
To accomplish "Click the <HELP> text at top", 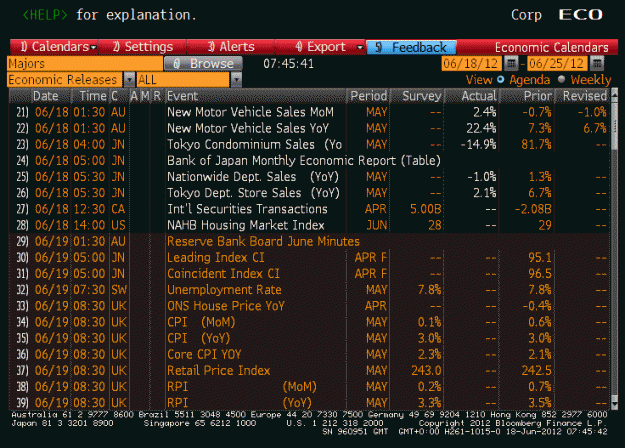I will [x=45, y=15].
